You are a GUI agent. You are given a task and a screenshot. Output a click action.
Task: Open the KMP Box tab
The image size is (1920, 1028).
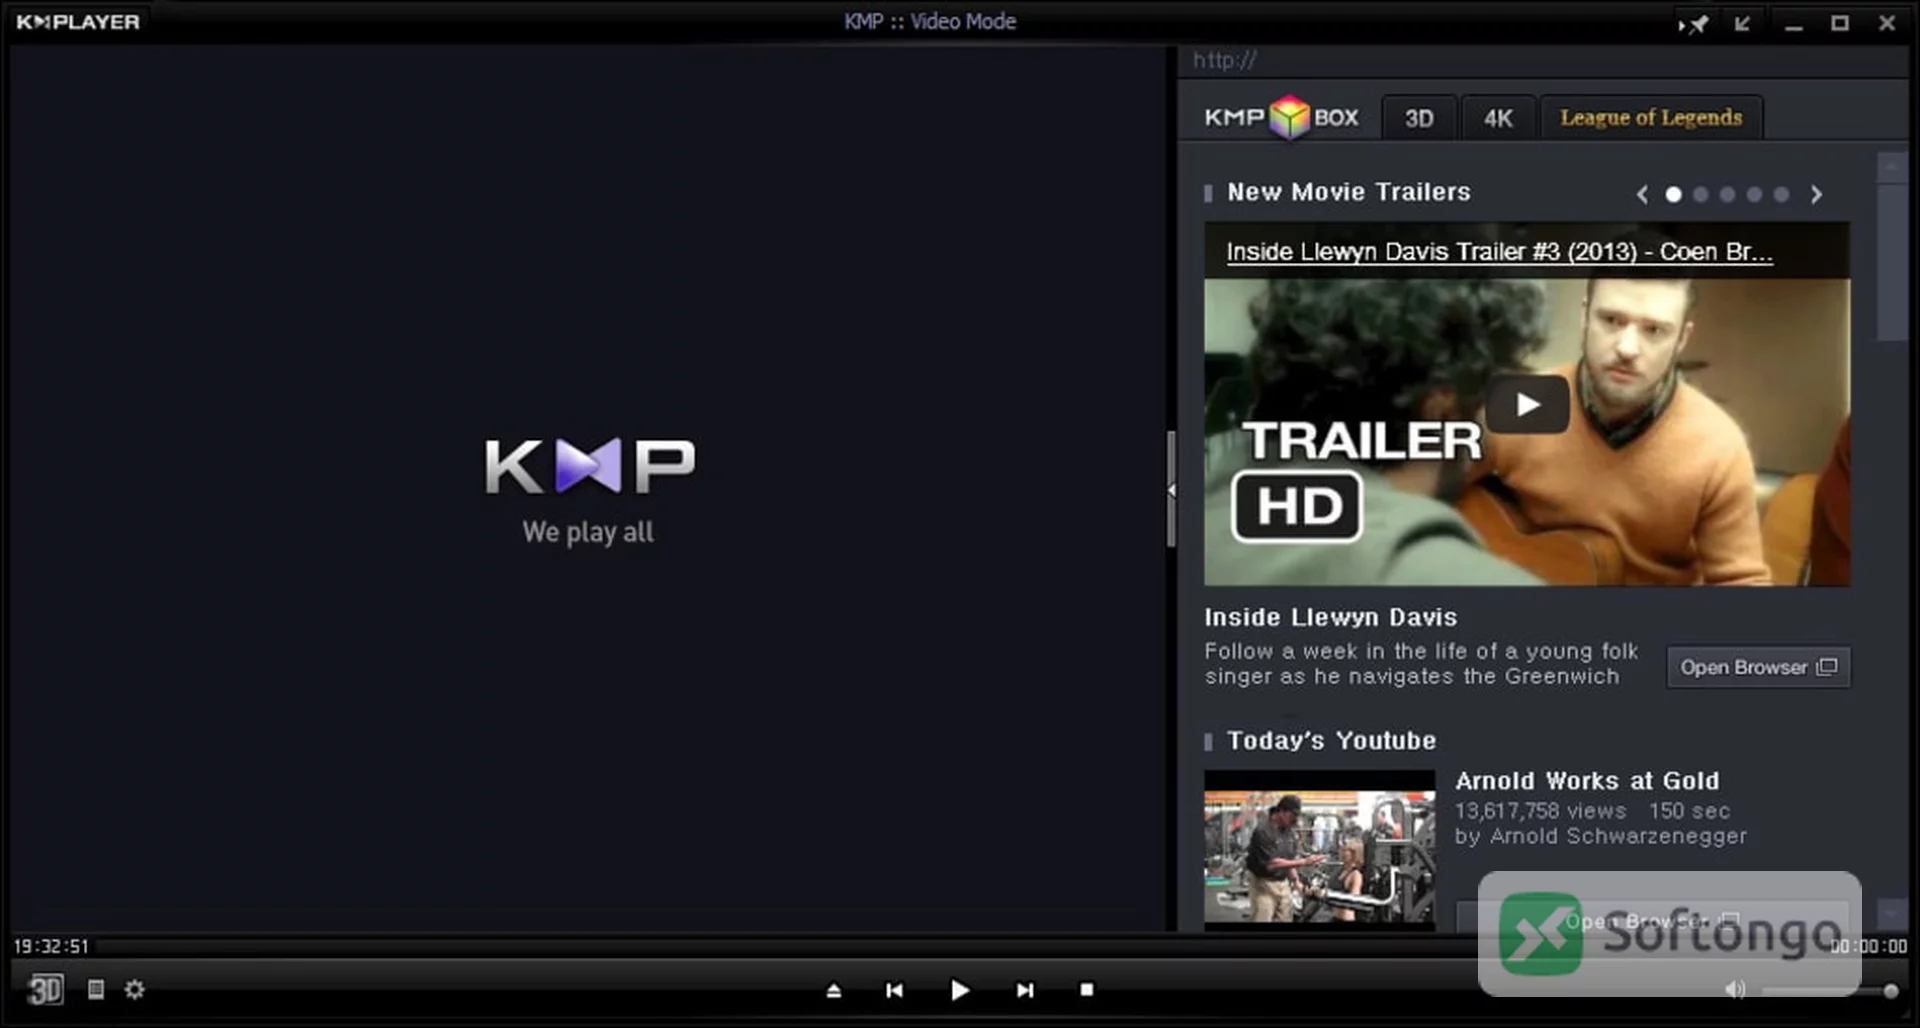click(1281, 118)
